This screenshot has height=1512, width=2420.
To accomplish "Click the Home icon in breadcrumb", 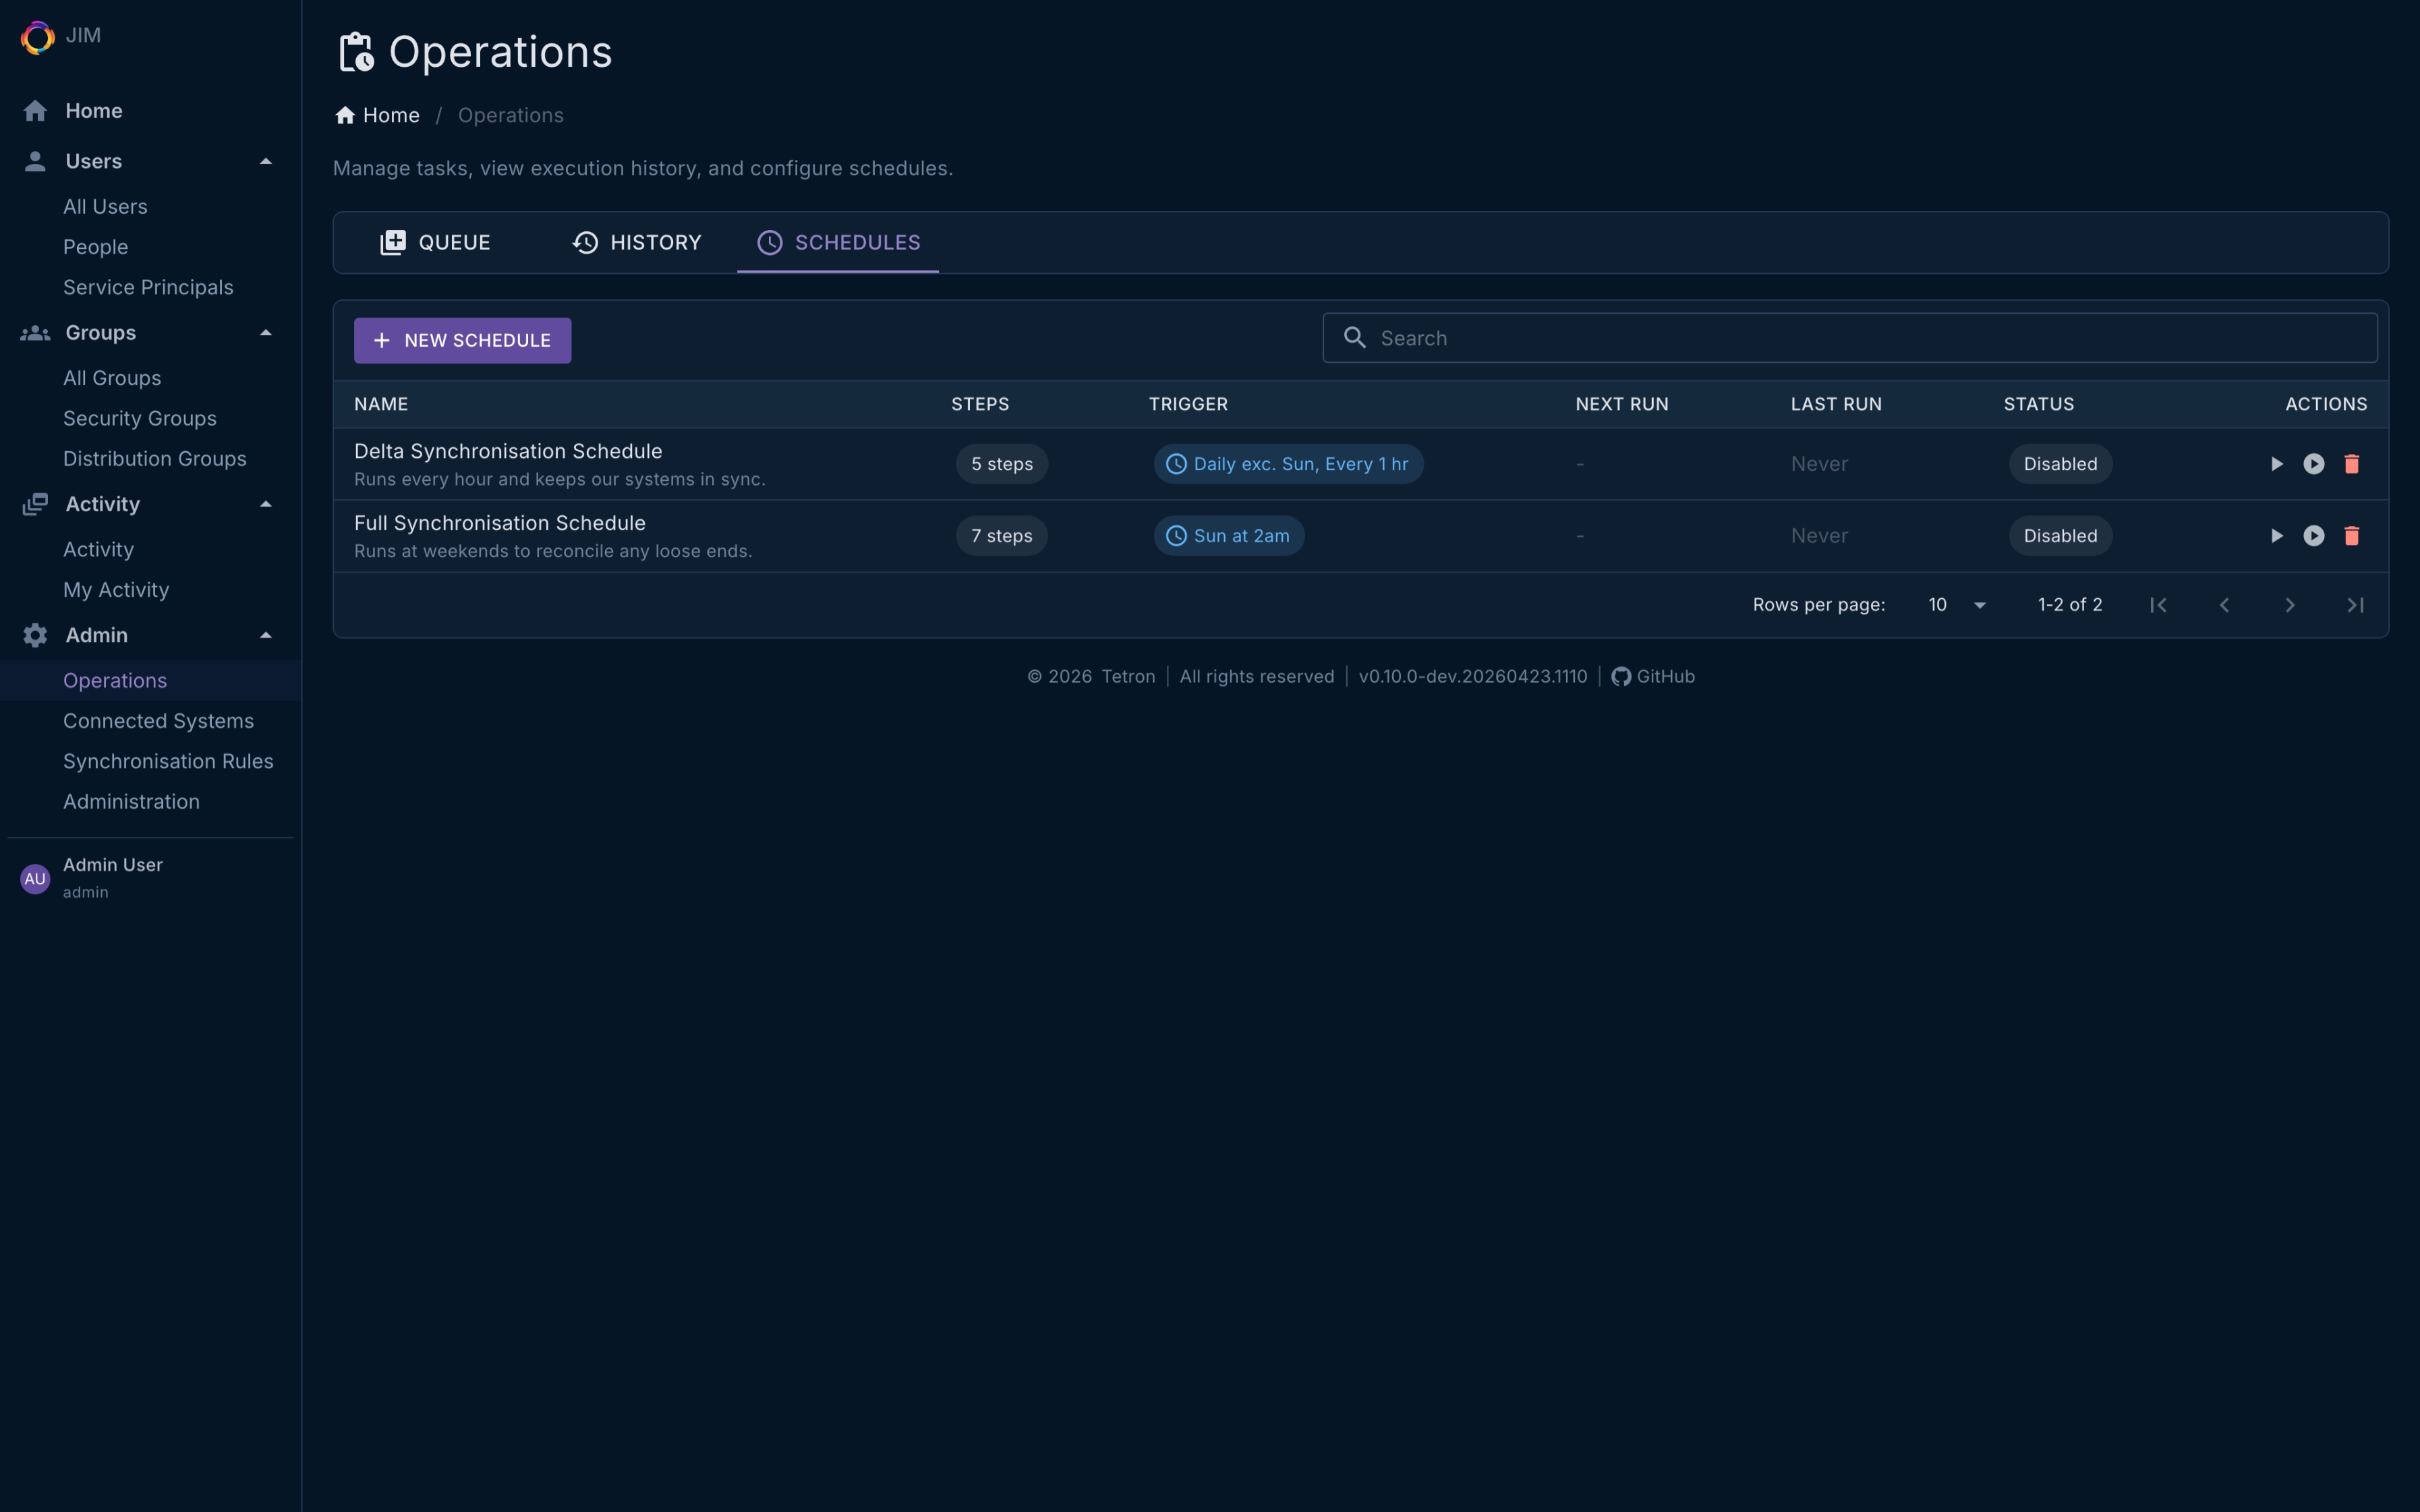I will click(345, 116).
